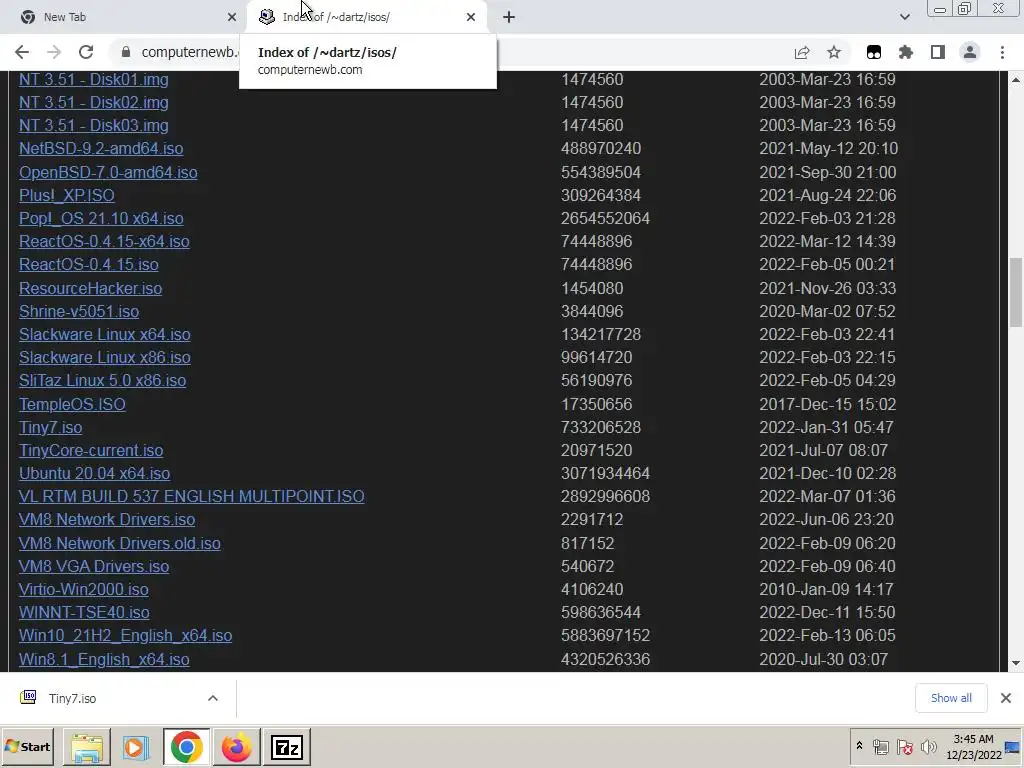1024x768 pixels.
Task: Click VM8 VGA Drivers.iso link
Action: tap(94, 566)
